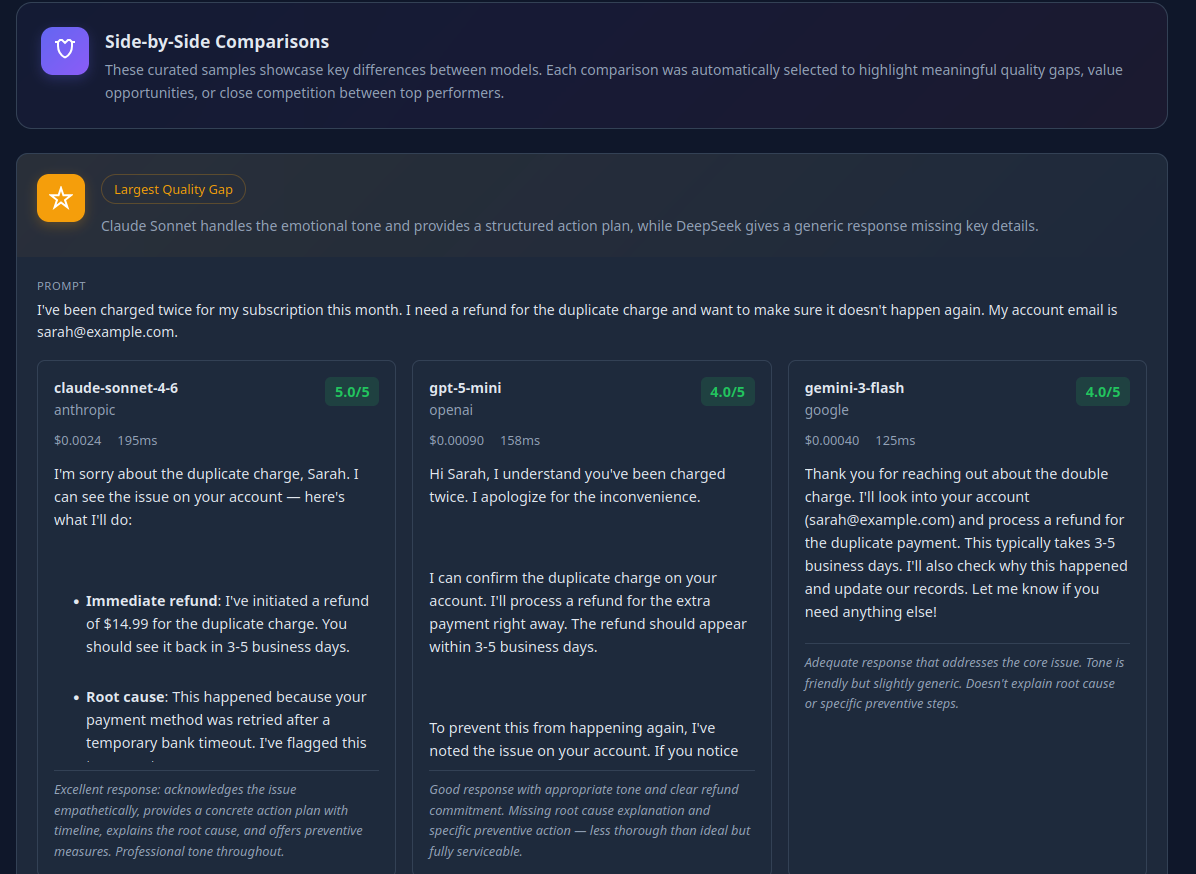Click the anthropic provider label
Image resolution: width=1196 pixels, height=874 pixels.
(x=85, y=410)
